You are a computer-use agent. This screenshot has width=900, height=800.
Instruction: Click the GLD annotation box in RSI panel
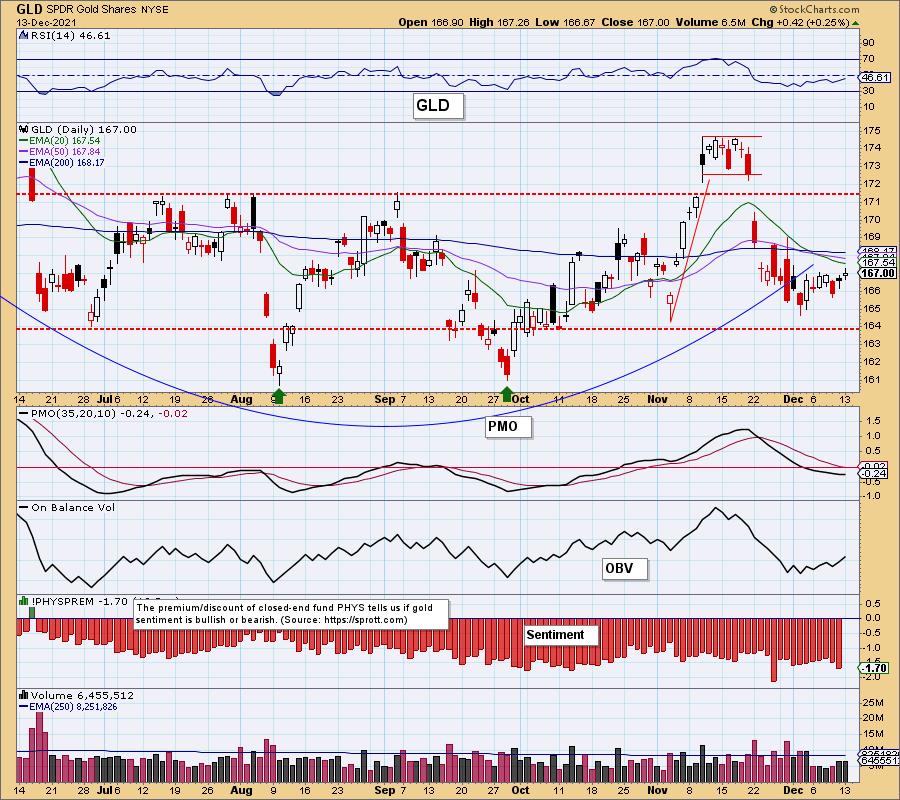point(438,106)
